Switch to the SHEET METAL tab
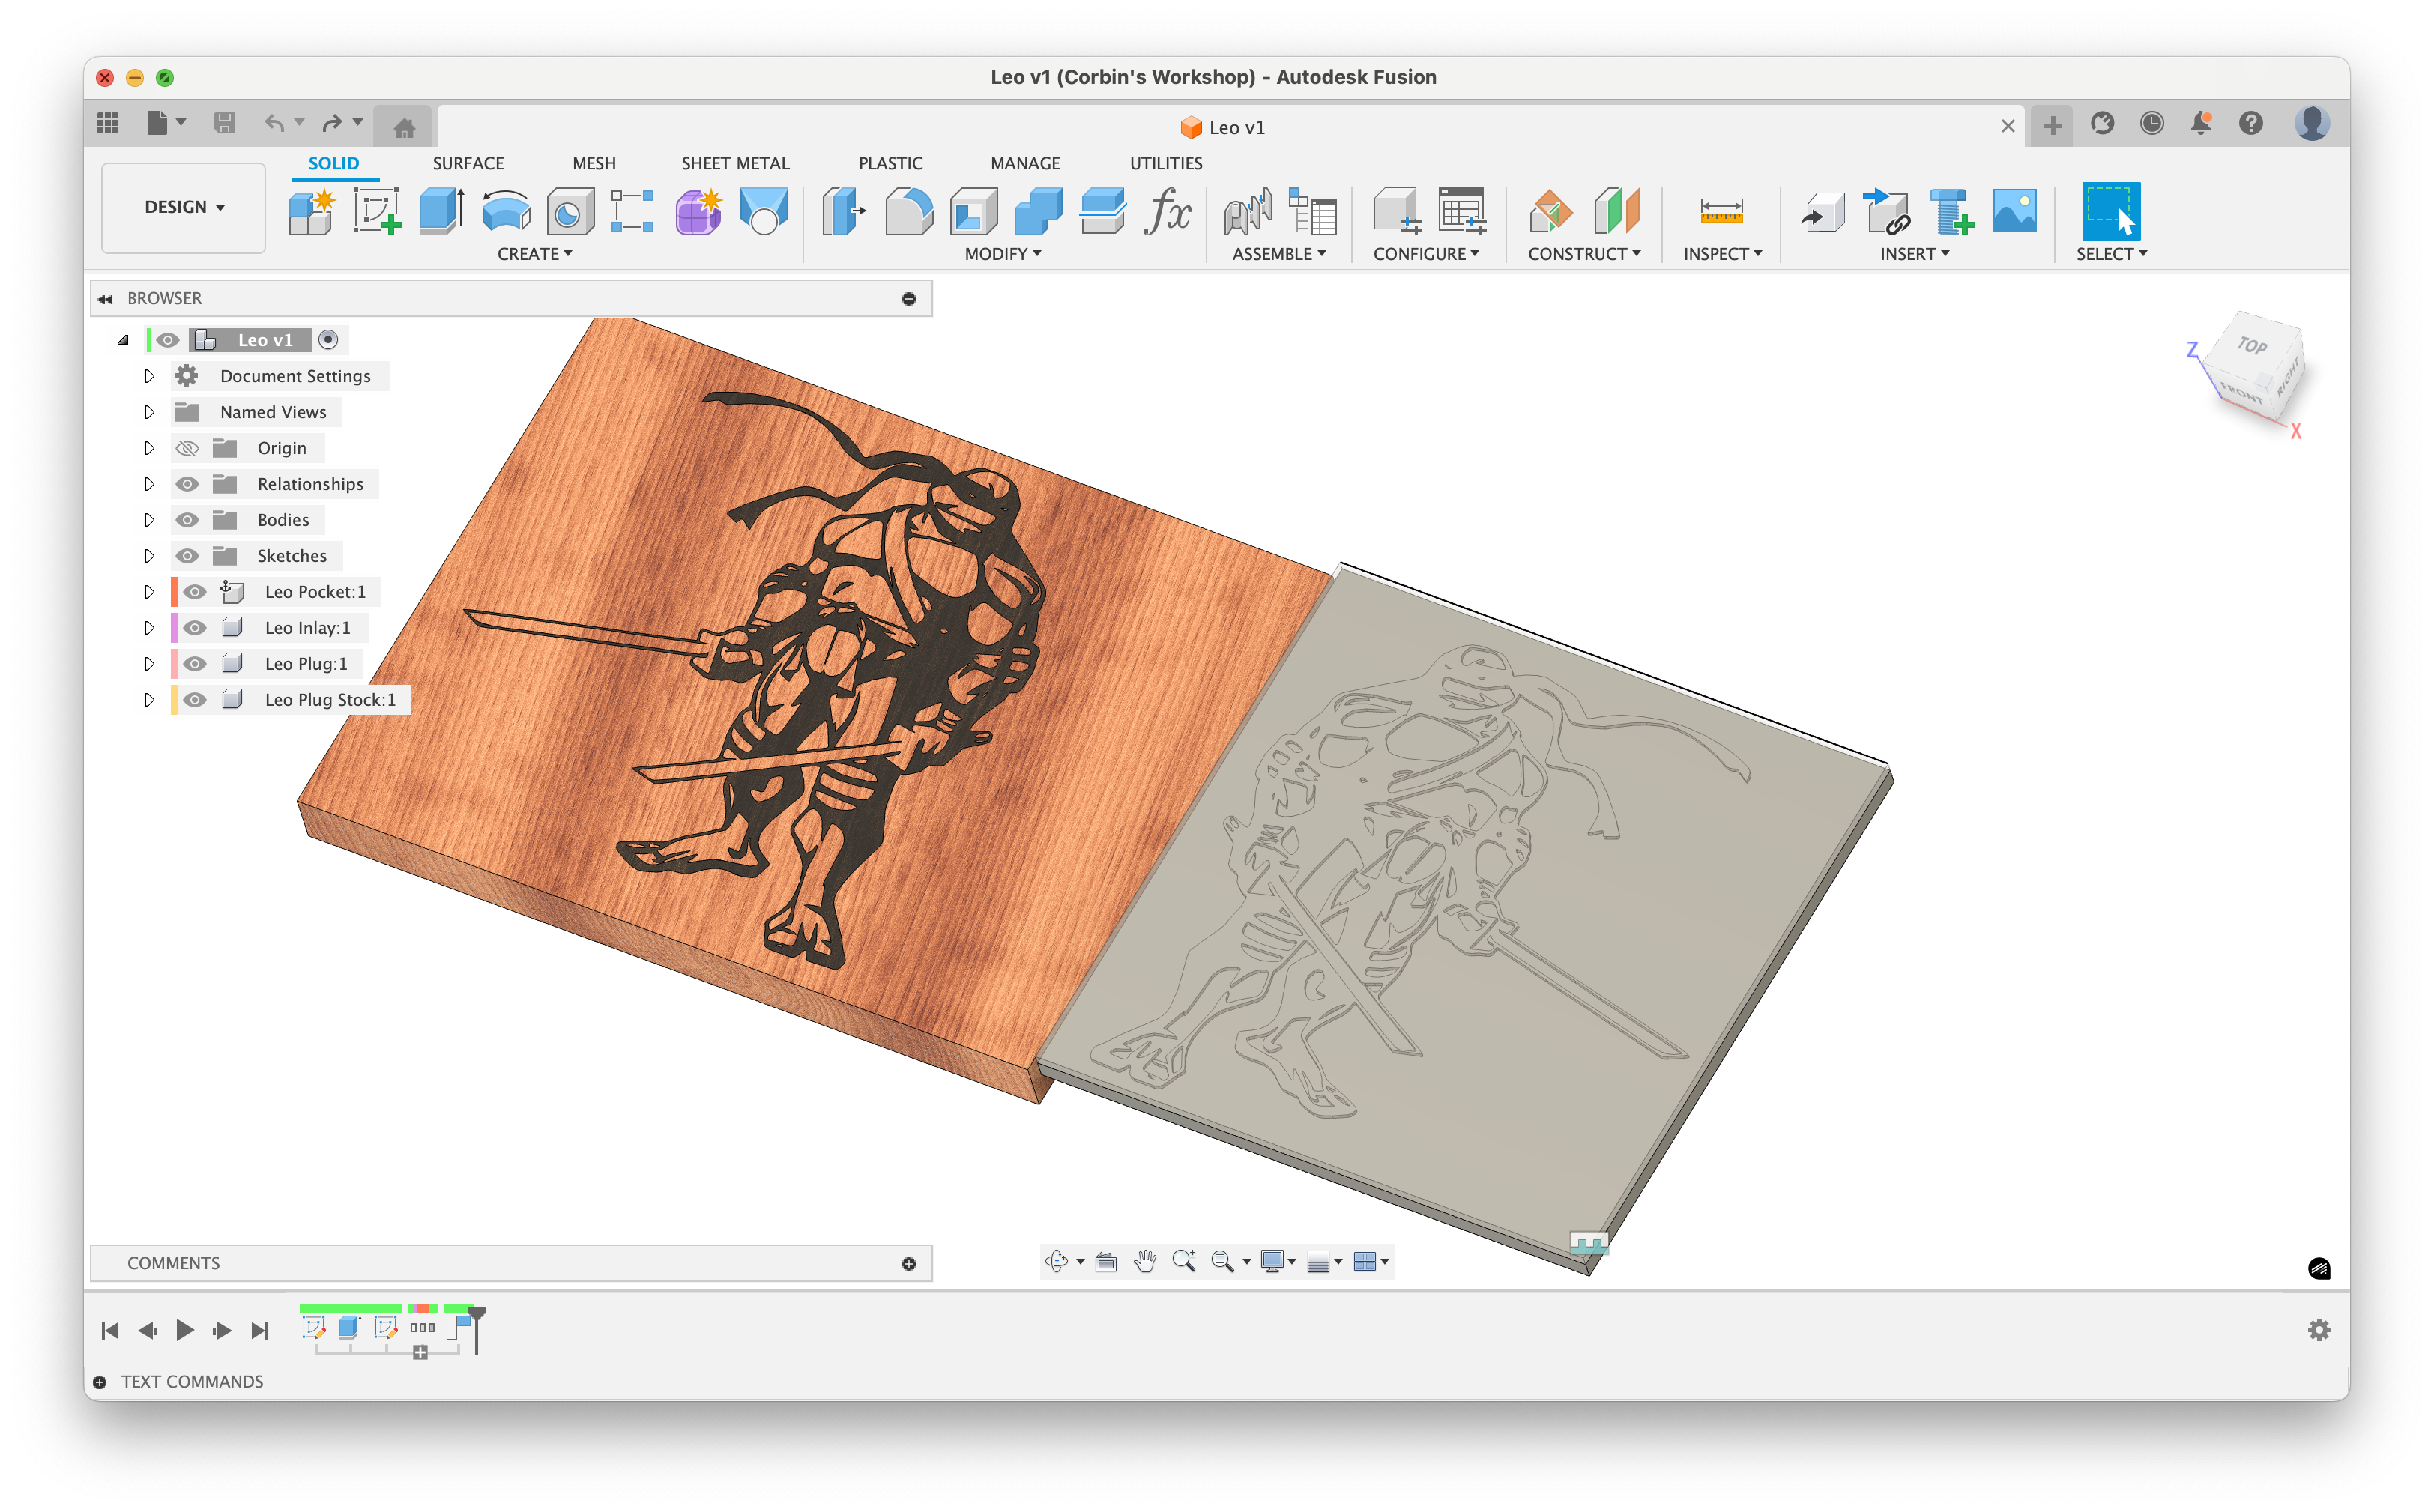The width and height of the screenshot is (2434, 1512). 735,163
